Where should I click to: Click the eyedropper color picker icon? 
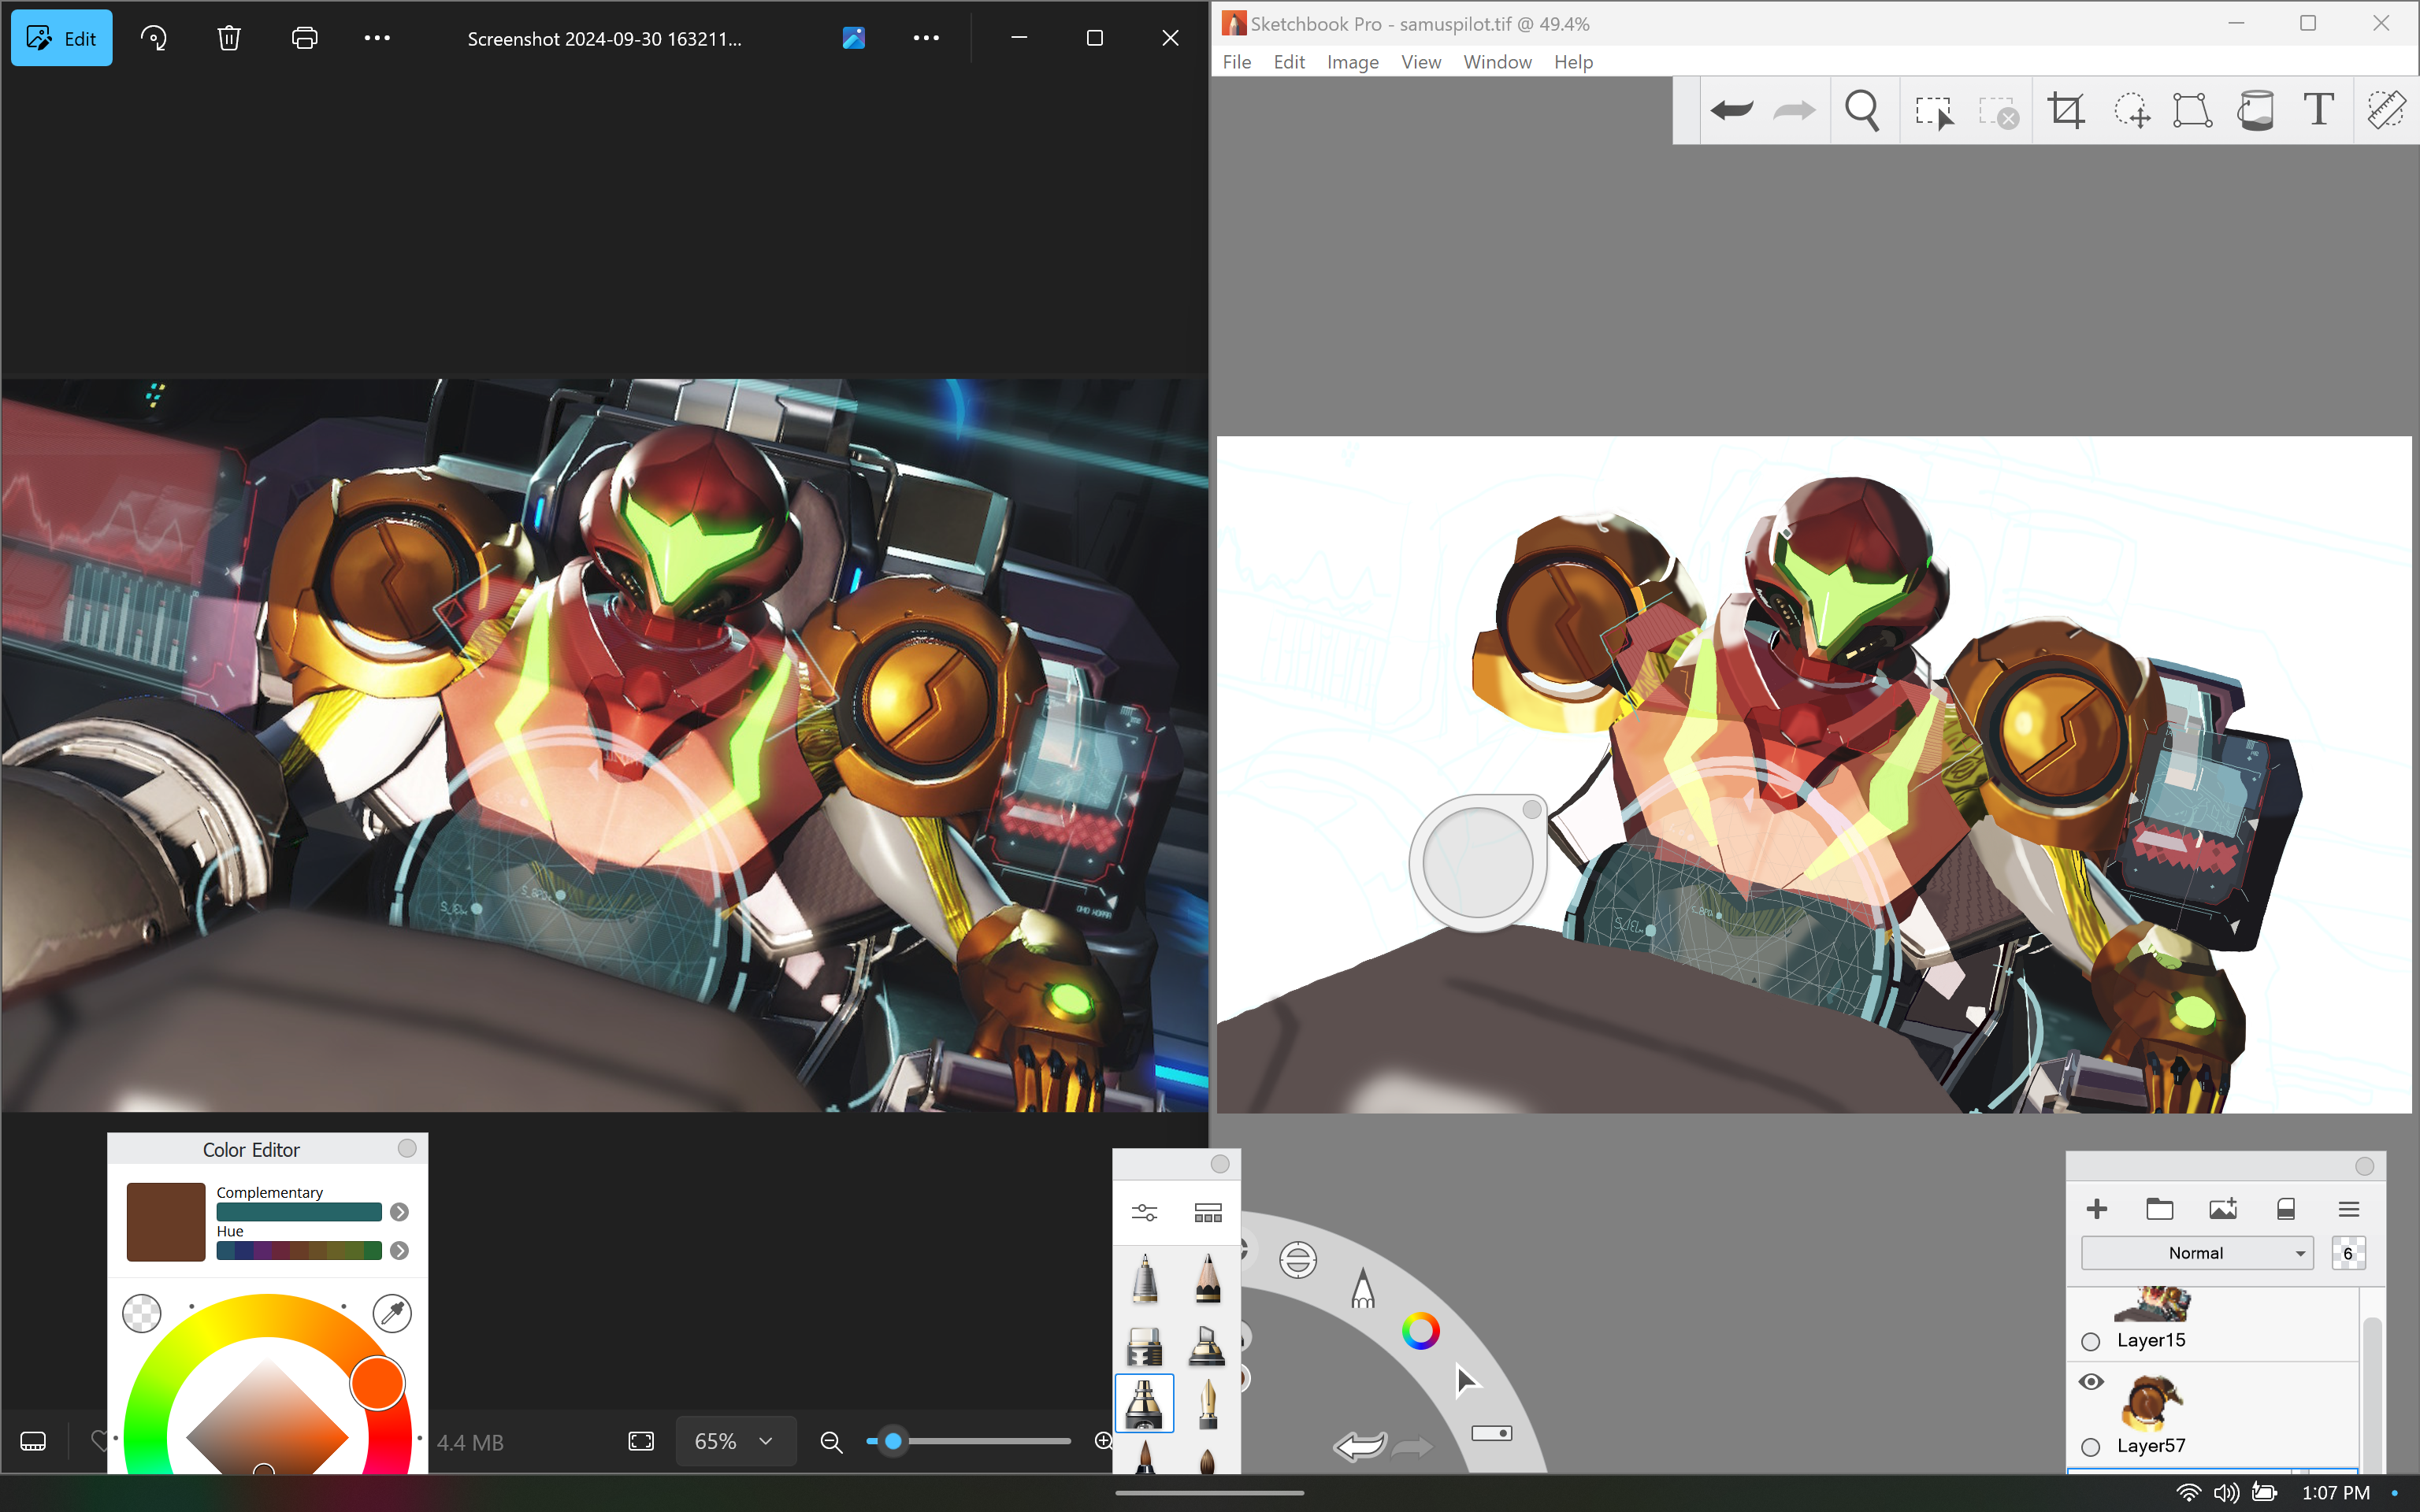tap(392, 1312)
